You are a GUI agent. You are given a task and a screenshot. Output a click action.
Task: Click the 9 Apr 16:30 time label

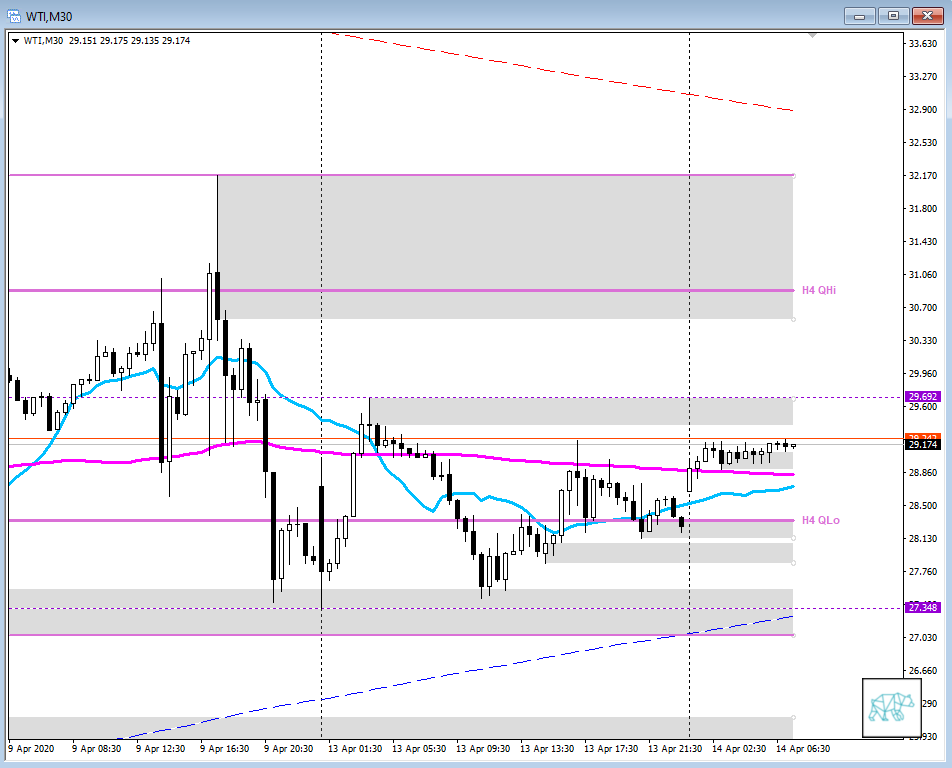(223, 748)
